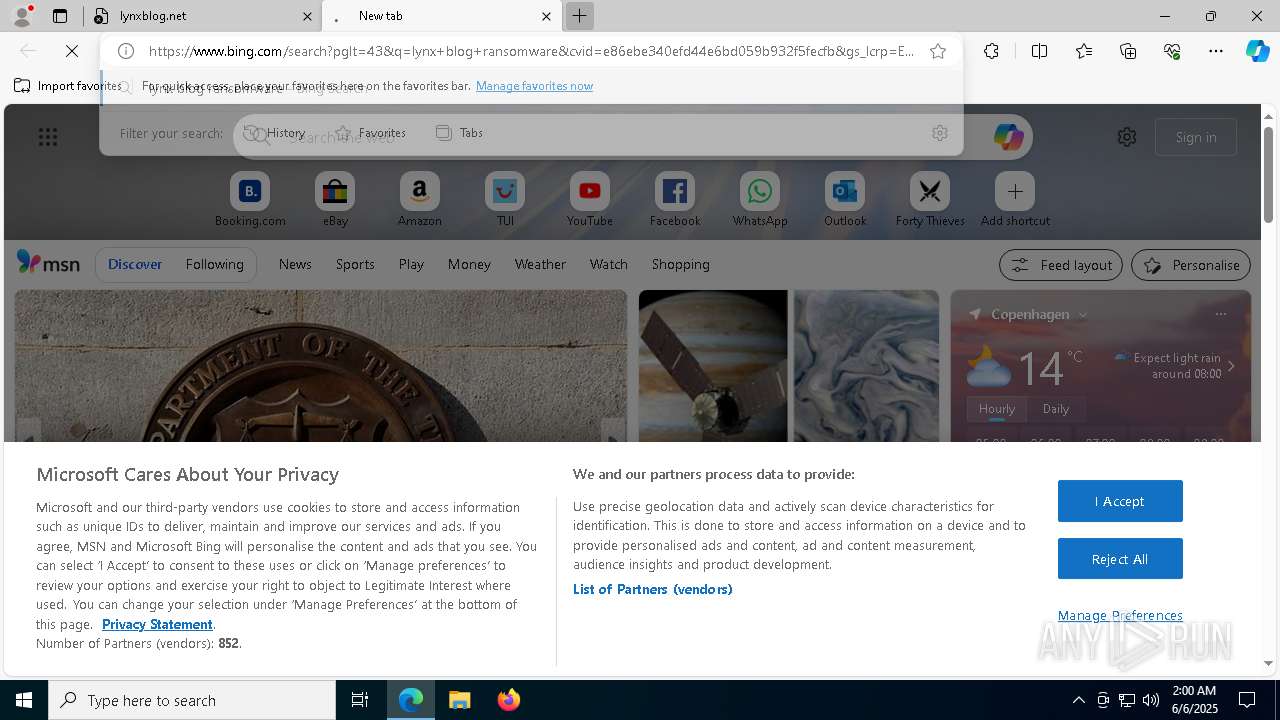The image size is (1280, 720).
Task: Open weather card more options ellipsis
Action: pos(1220,314)
